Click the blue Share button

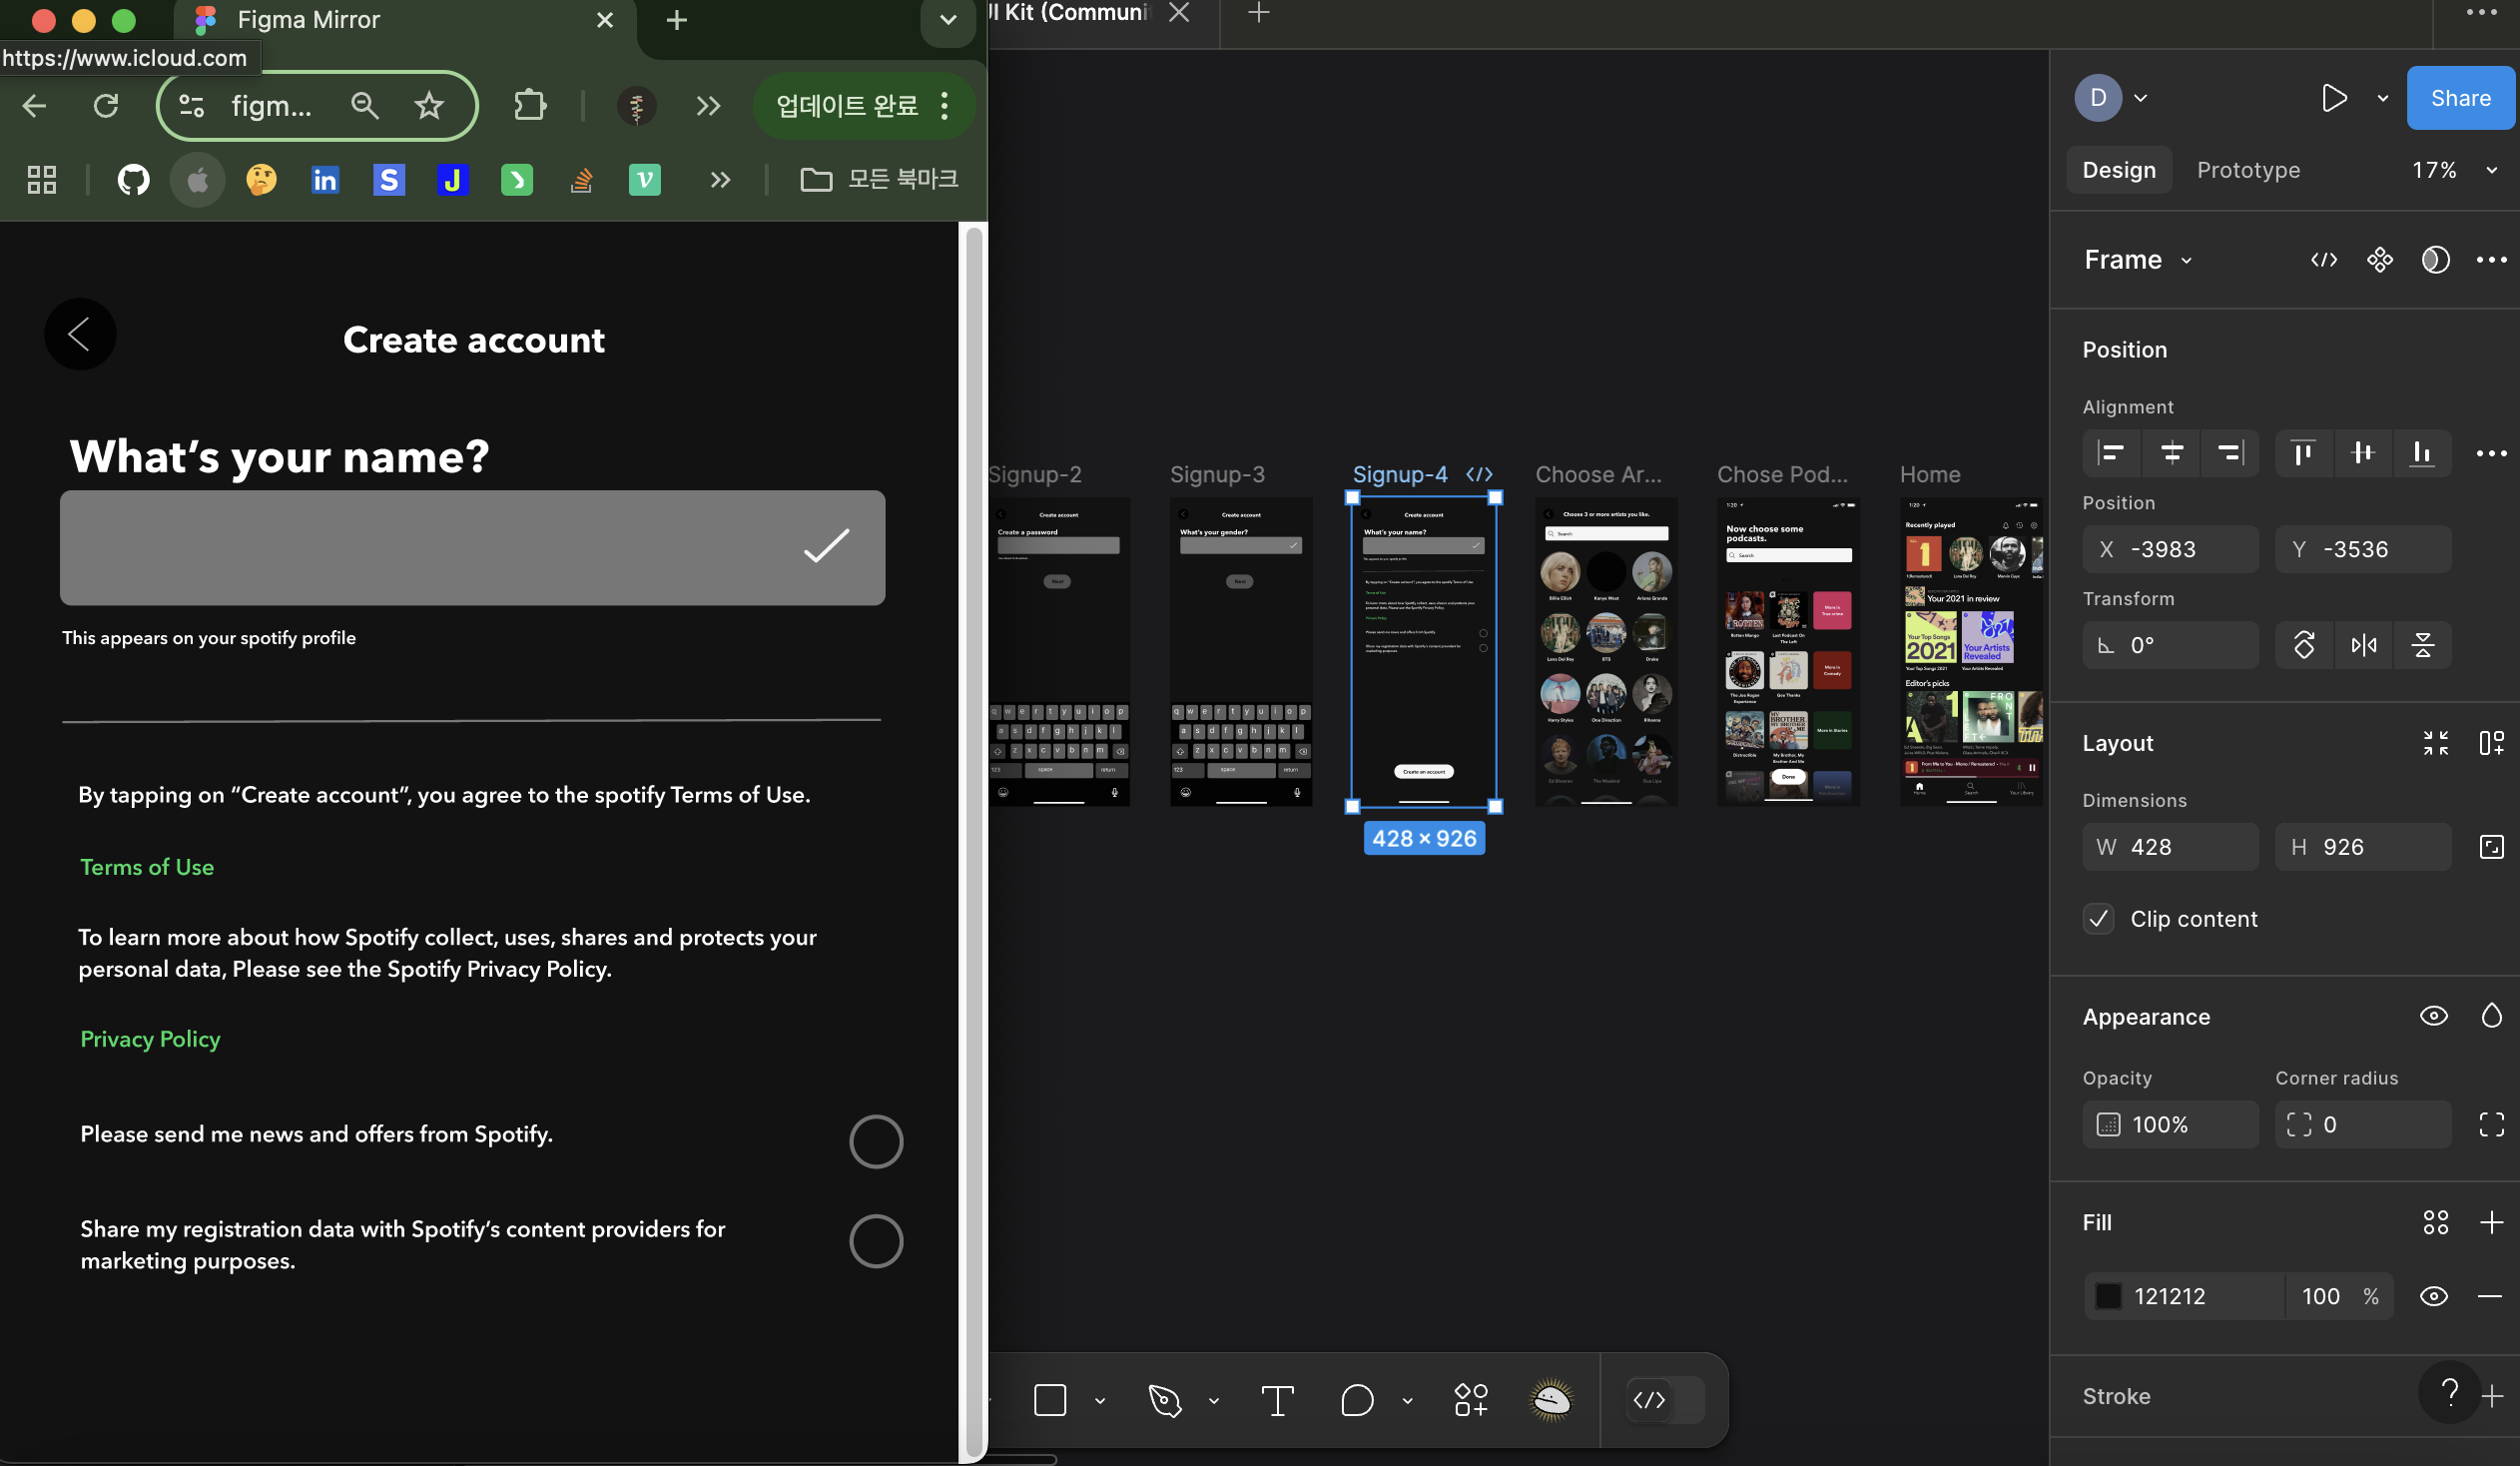2459,98
